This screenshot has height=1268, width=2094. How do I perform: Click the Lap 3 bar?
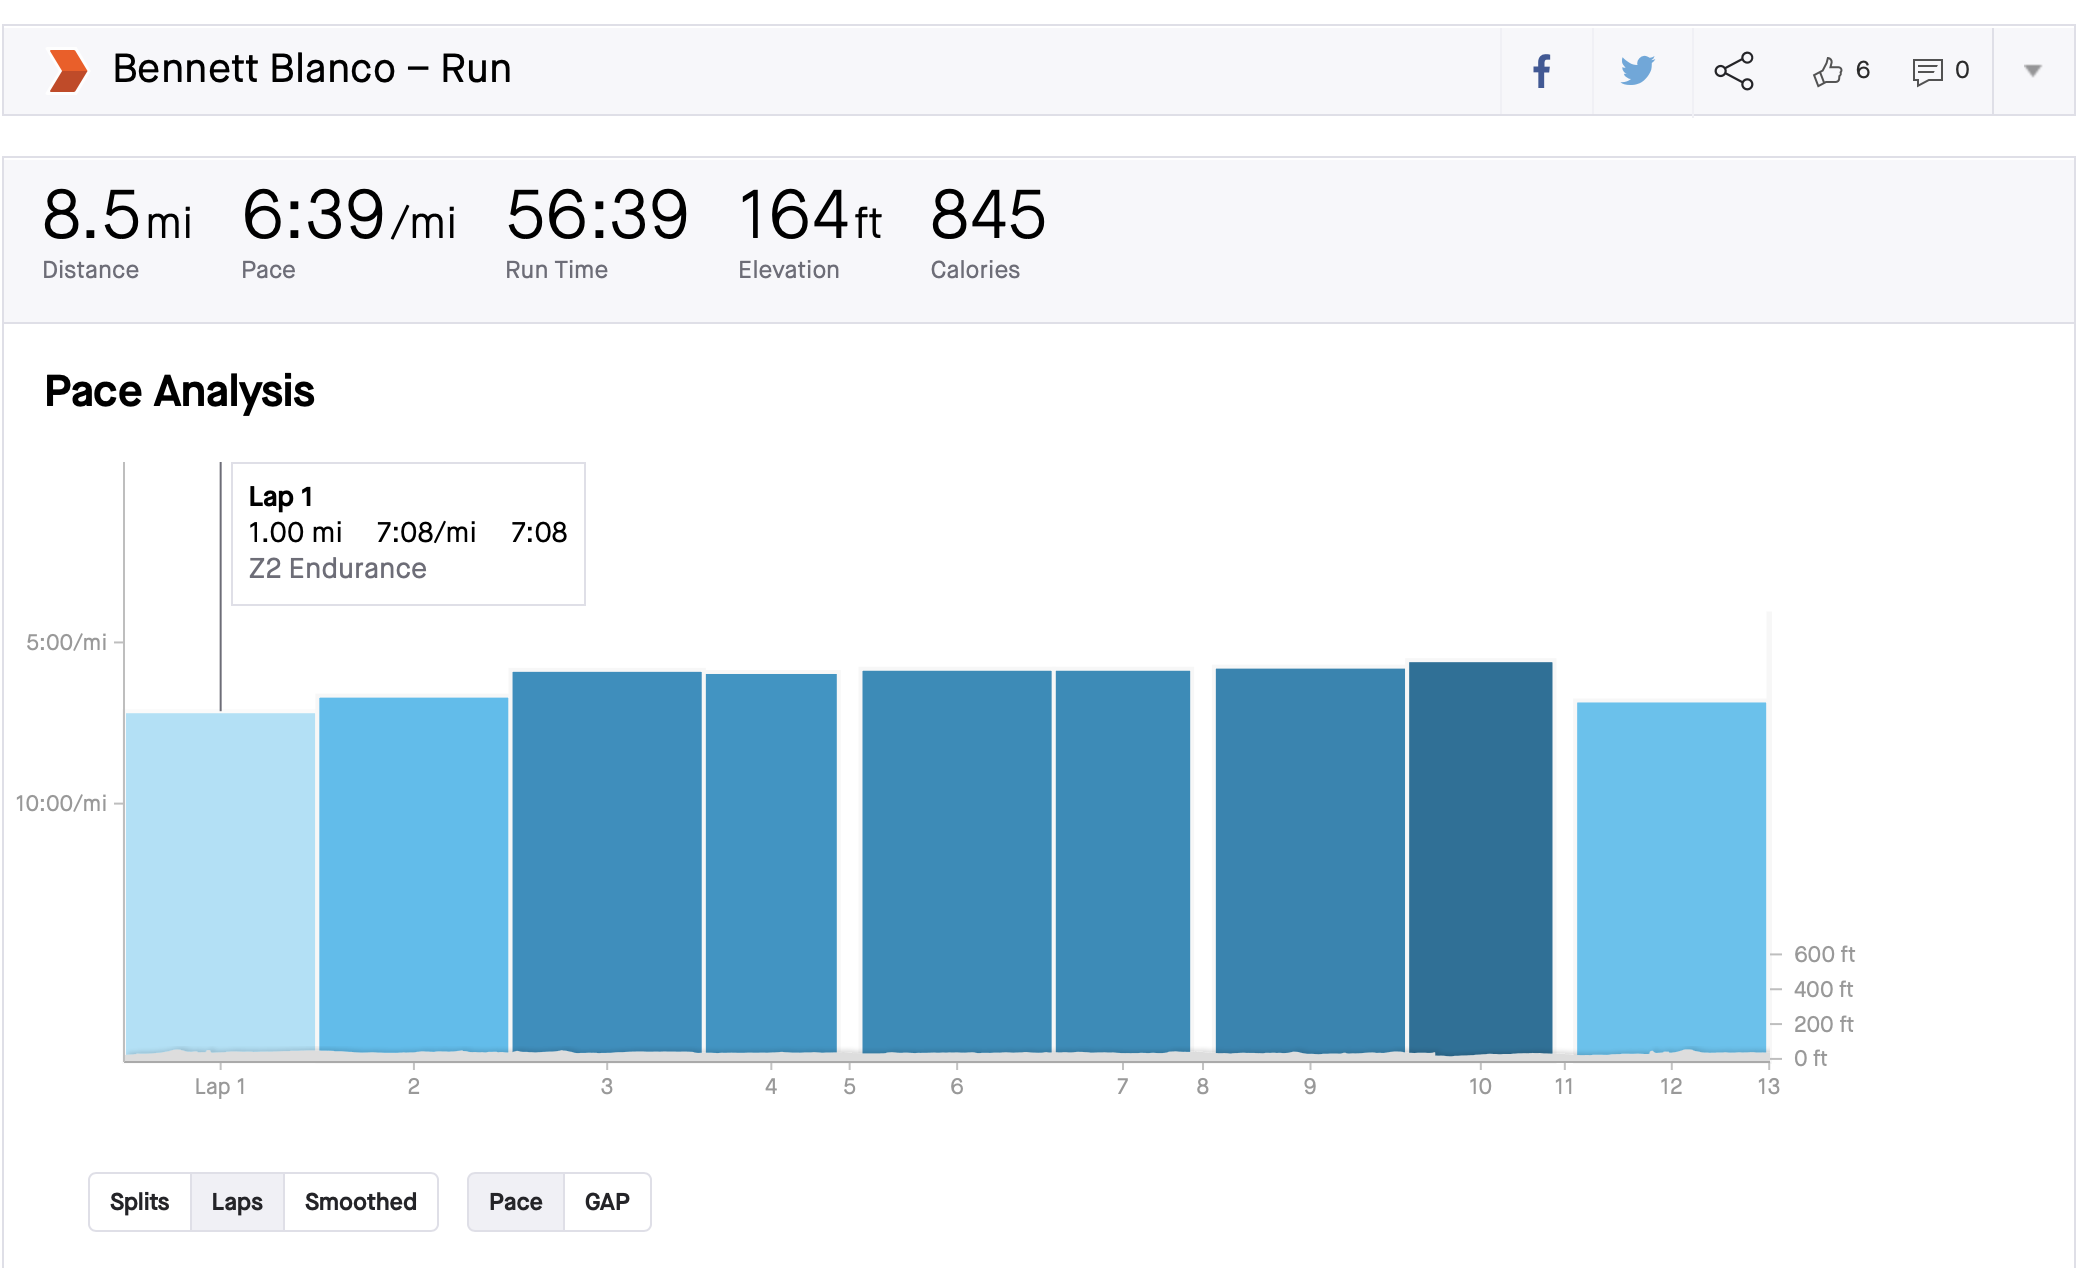coord(606,860)
